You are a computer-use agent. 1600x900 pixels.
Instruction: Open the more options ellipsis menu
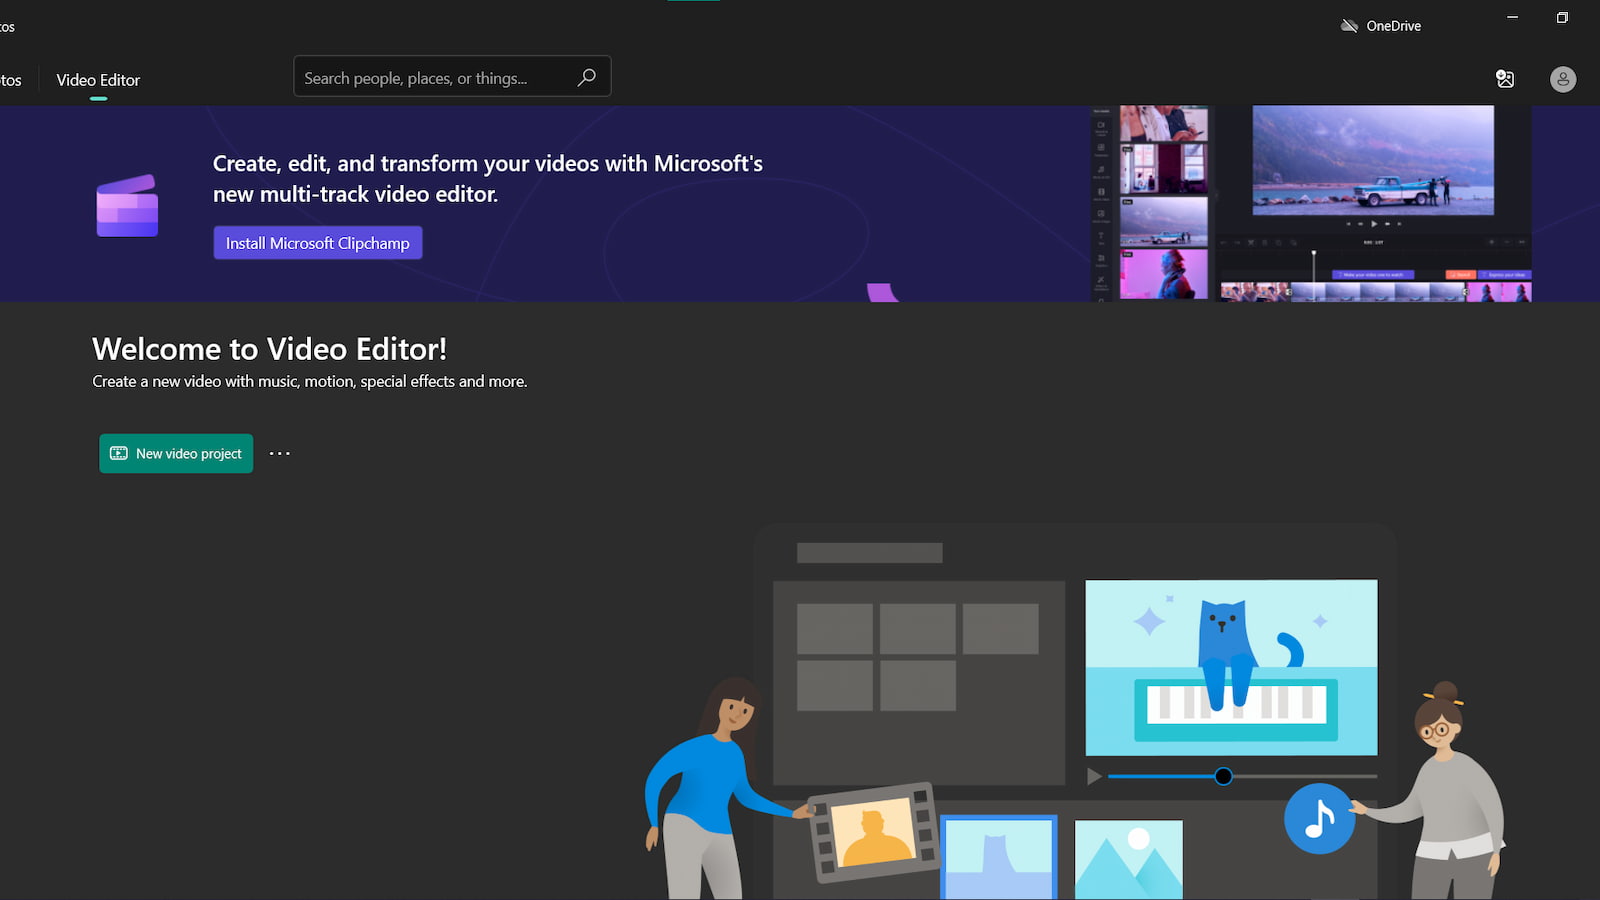coord(280,453)
